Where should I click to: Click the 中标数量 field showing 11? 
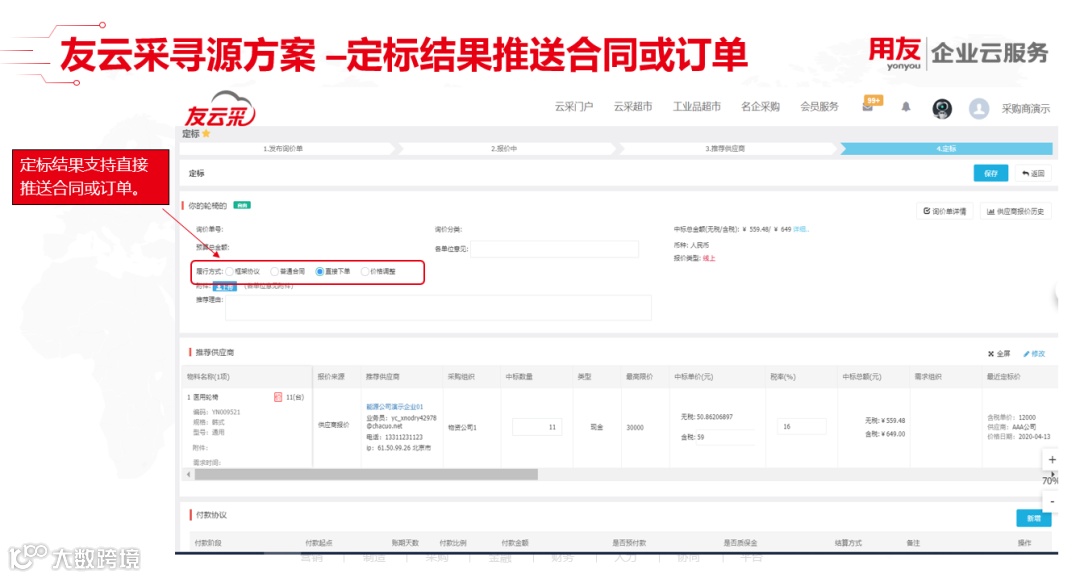[x=537, y=427]
